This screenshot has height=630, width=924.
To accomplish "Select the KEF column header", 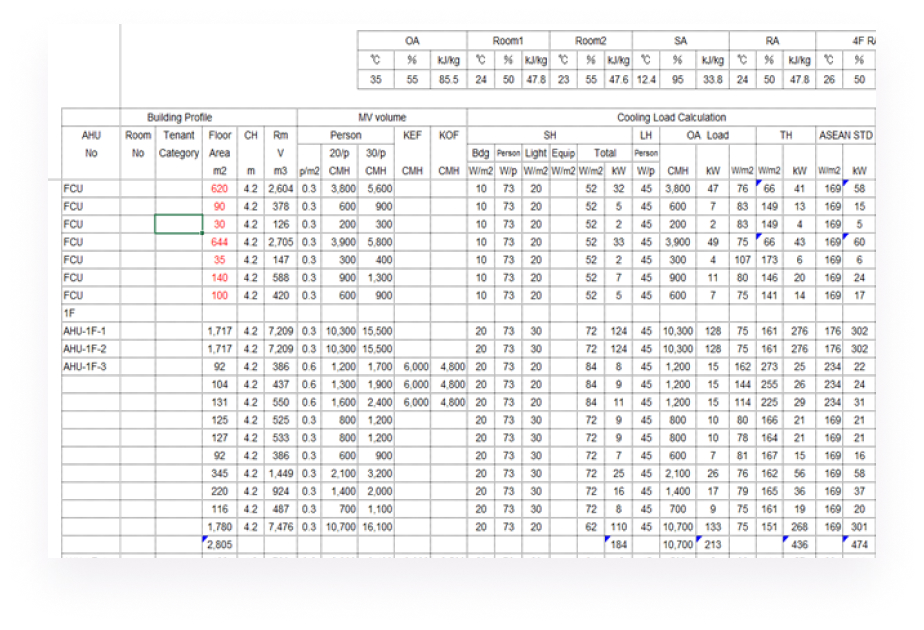I will pyautogui.click(x=412, y=137).
